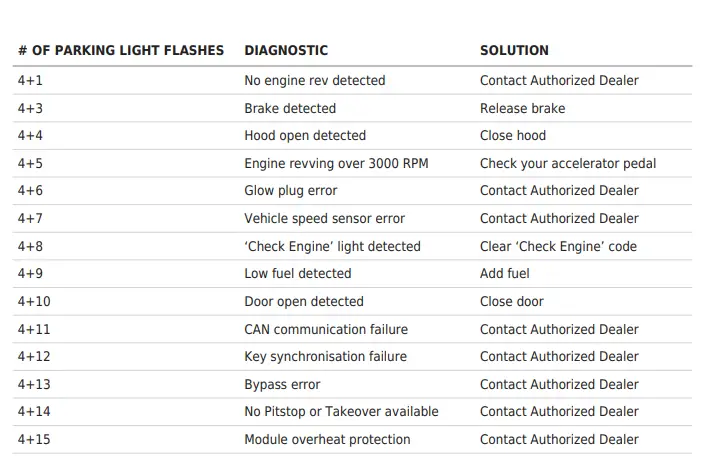The width and height of the screenshot is (707, 468).
Task: Click 'Brake detected' diagnostic entry
Action: (x=290, y=108)
